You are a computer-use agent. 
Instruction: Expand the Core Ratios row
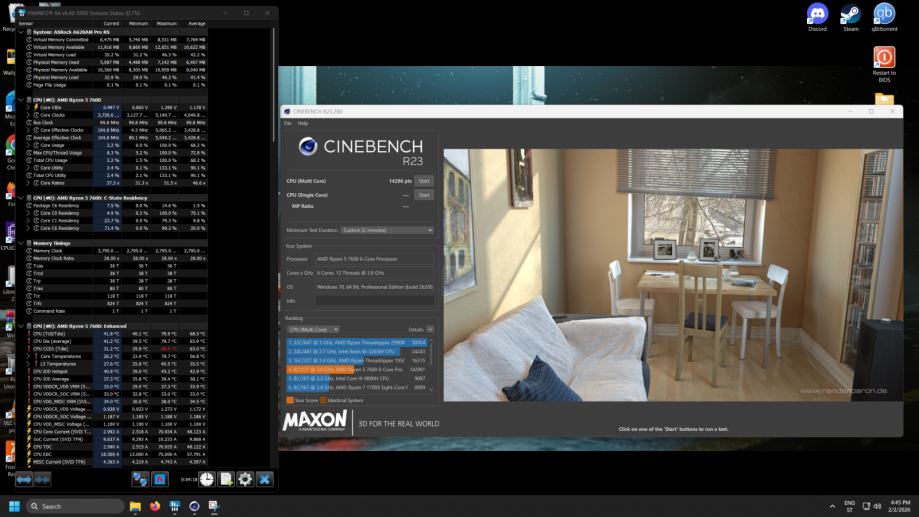pyautogui.click(x=29, y=183)
